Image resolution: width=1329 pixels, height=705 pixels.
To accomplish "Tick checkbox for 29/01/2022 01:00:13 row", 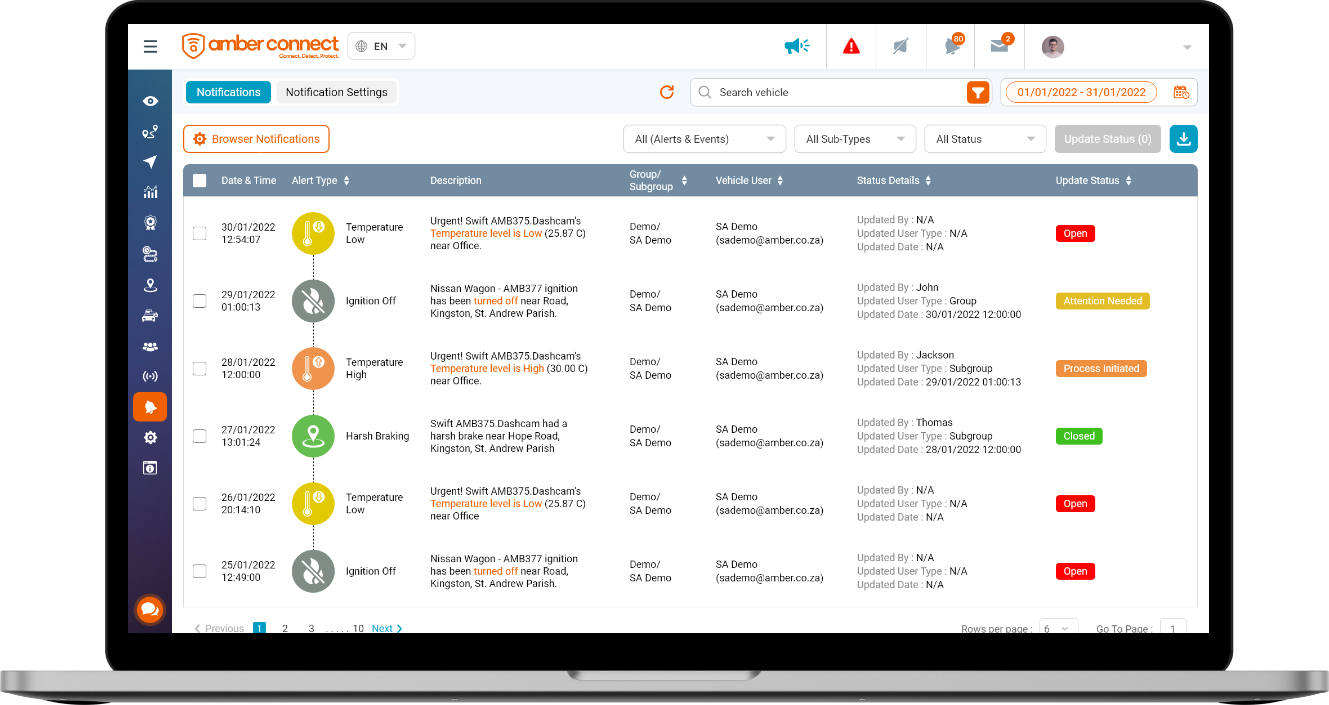I will (x=200, y=301).
